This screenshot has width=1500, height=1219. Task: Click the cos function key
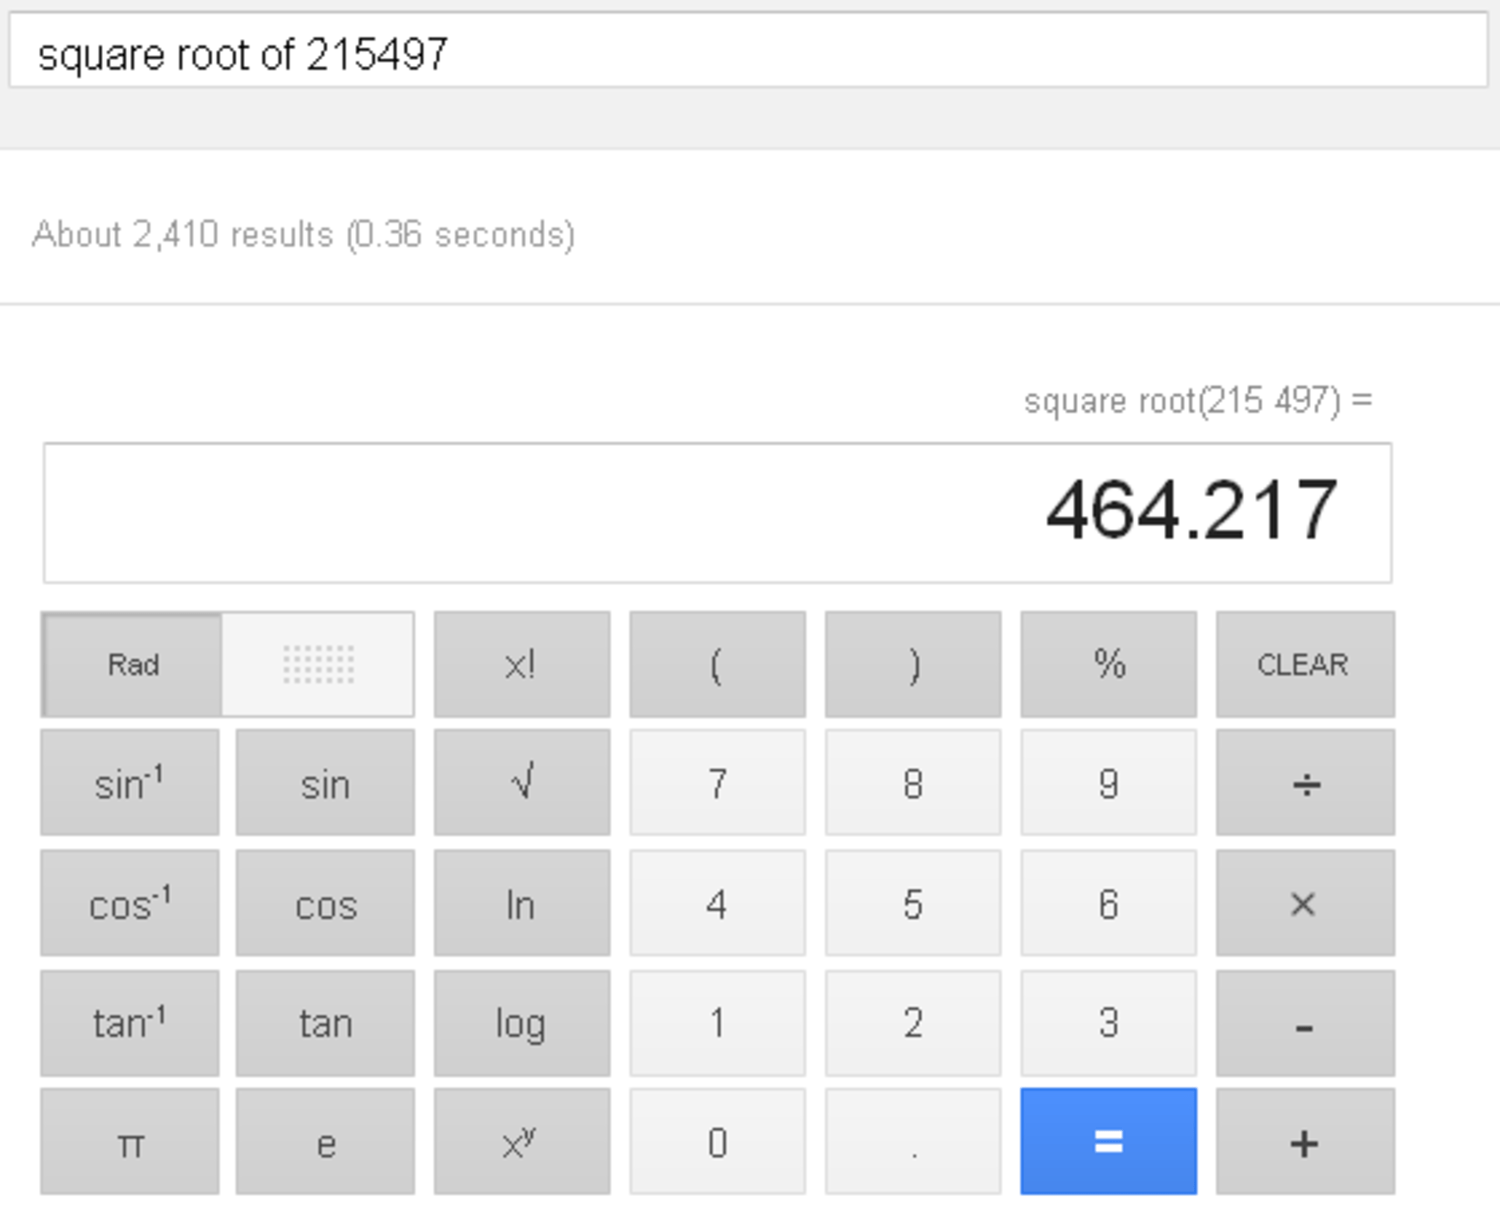point(325,904)
